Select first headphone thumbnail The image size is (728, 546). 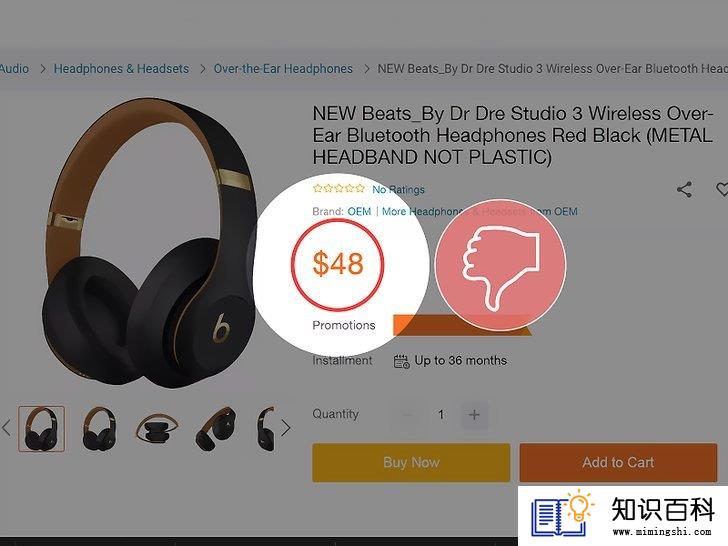[41, 429]
